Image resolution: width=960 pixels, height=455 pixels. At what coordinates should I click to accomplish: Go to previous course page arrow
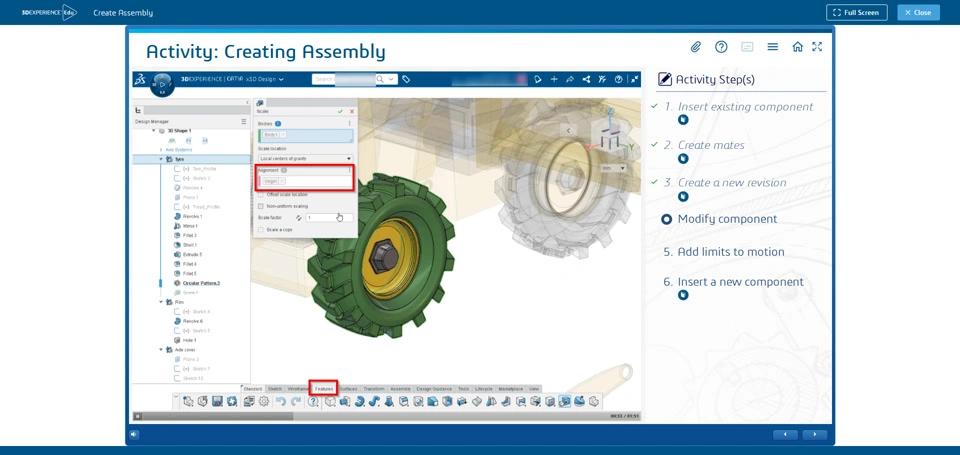click(x=785, y=435)
